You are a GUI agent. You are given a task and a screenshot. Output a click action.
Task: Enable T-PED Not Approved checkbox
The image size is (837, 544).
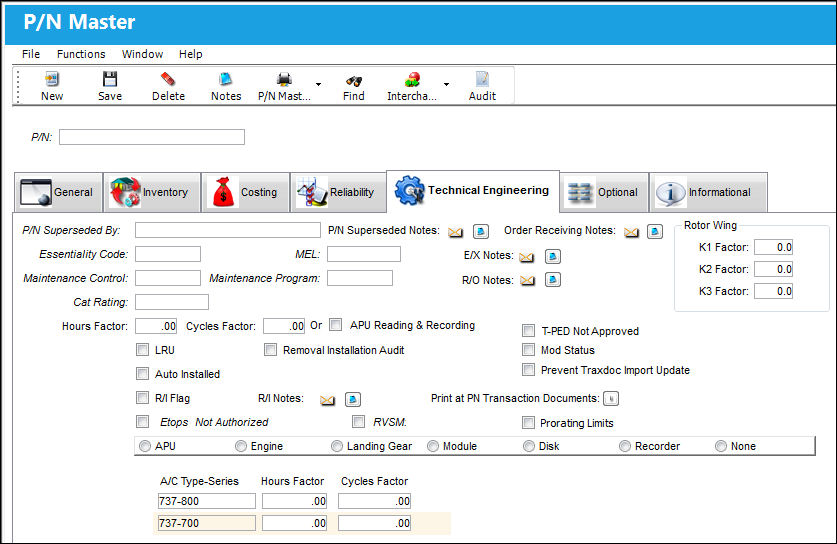(528, 330)
